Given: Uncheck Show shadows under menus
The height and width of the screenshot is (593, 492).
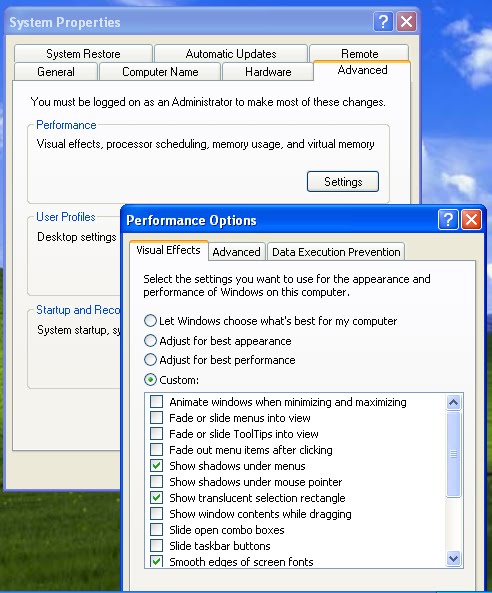Looking at the screenshot, I should (x=156, y=466).
